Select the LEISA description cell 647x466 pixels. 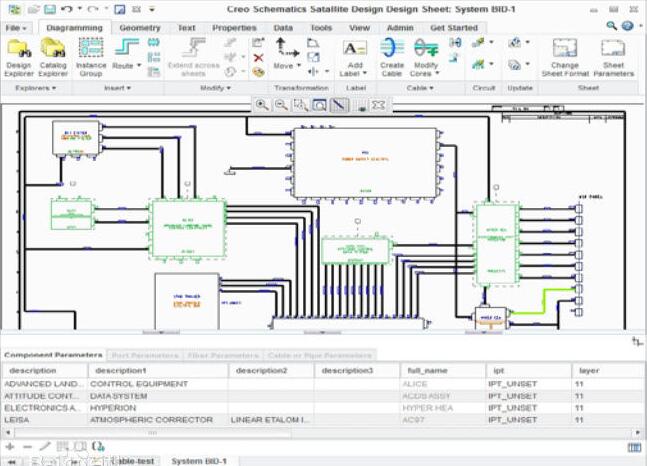pos(45,420)
